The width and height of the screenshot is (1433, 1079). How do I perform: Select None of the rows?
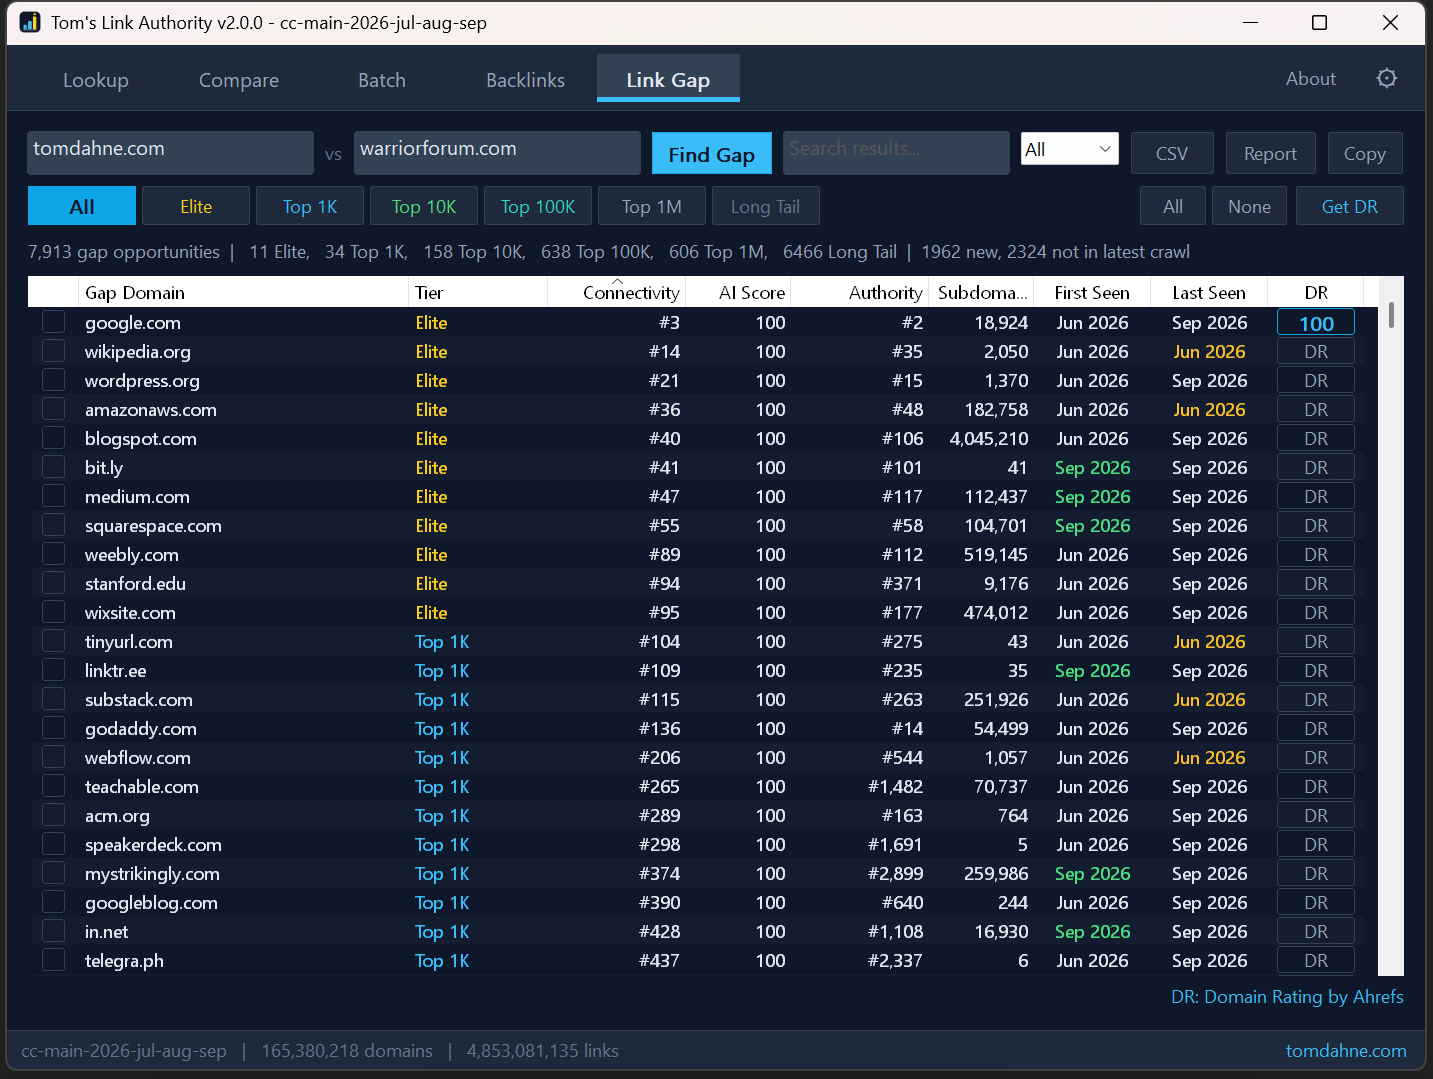pyautogui.click(x=1250, y=206)
